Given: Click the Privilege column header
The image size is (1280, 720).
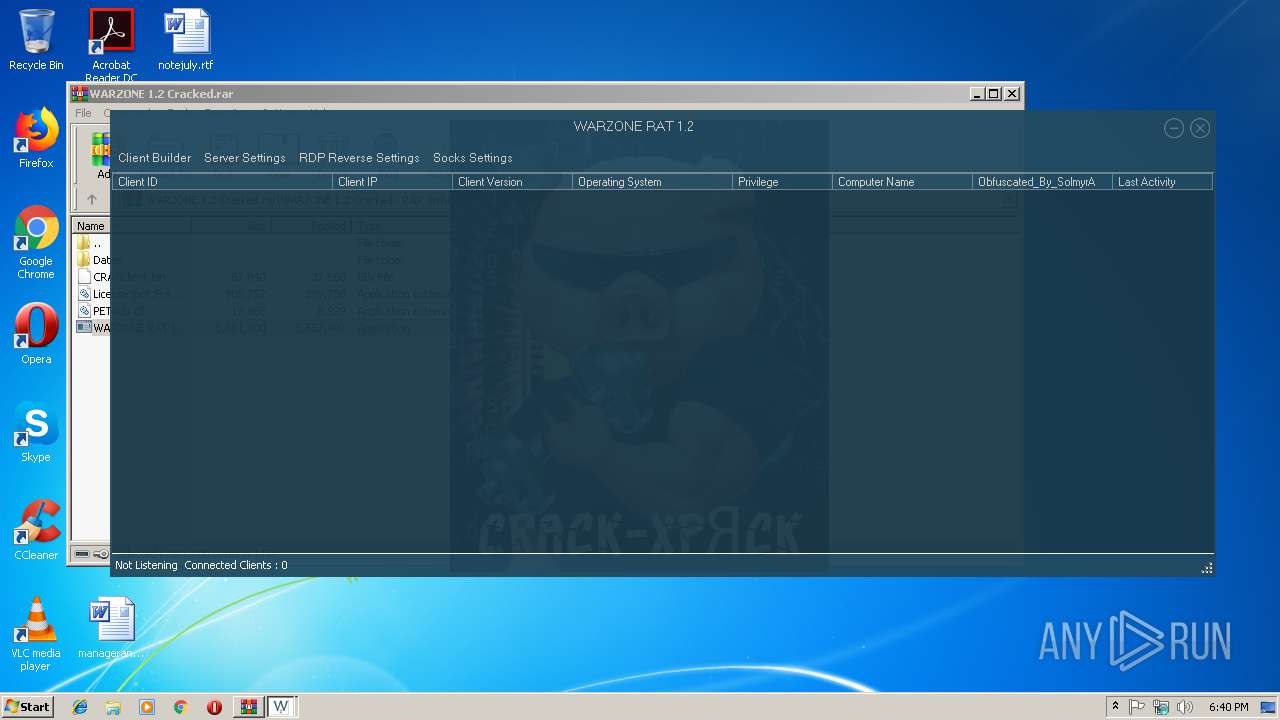Looking at the screenshot, I should pyautogui.click(x=782, y=182).
